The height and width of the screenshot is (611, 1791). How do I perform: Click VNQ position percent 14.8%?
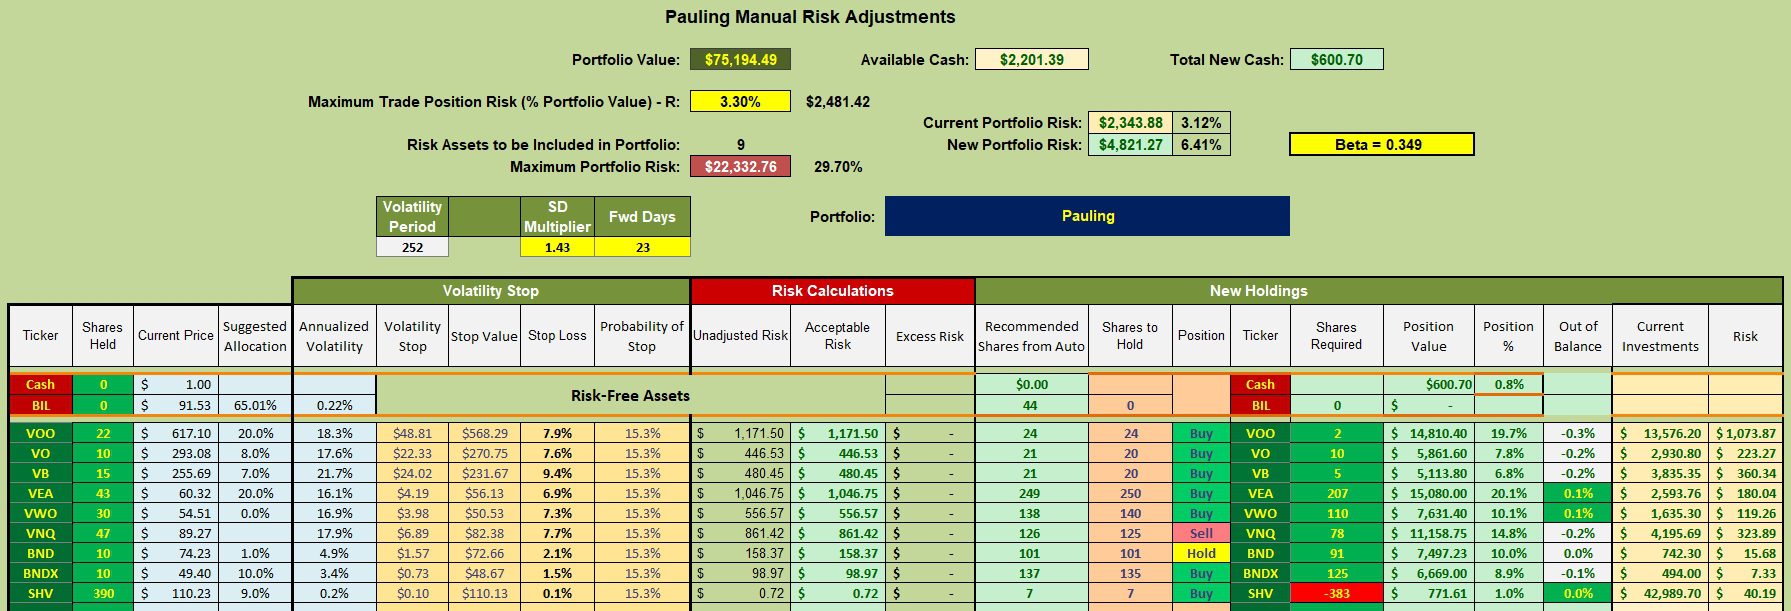click(x=1508, y=534)
